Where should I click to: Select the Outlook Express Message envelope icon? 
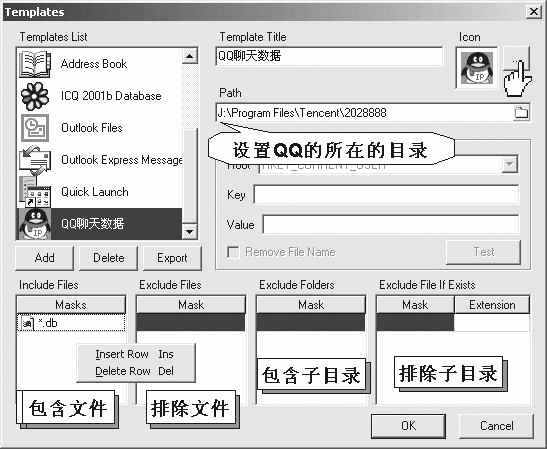point(35,160)
